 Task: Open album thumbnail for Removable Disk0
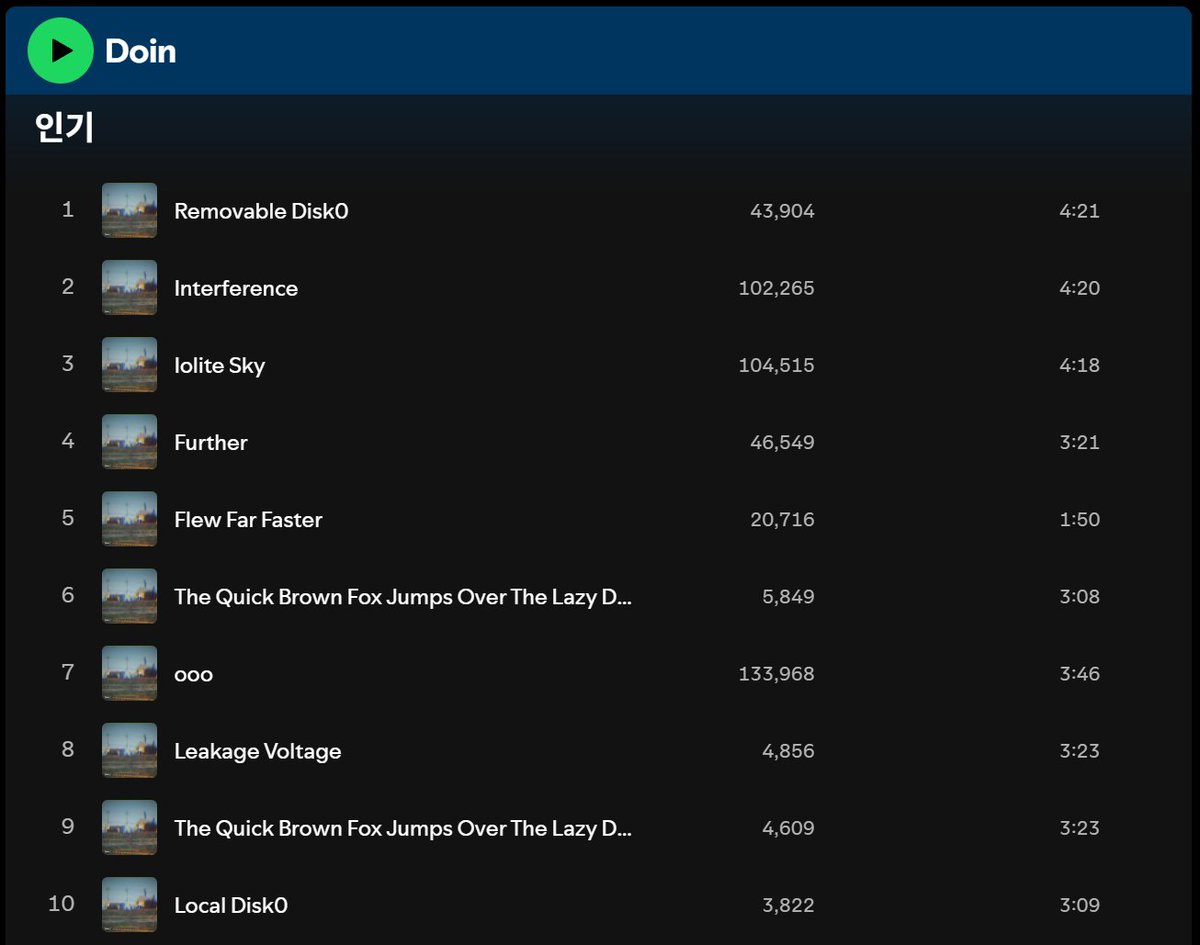click(x=130, y=210)
